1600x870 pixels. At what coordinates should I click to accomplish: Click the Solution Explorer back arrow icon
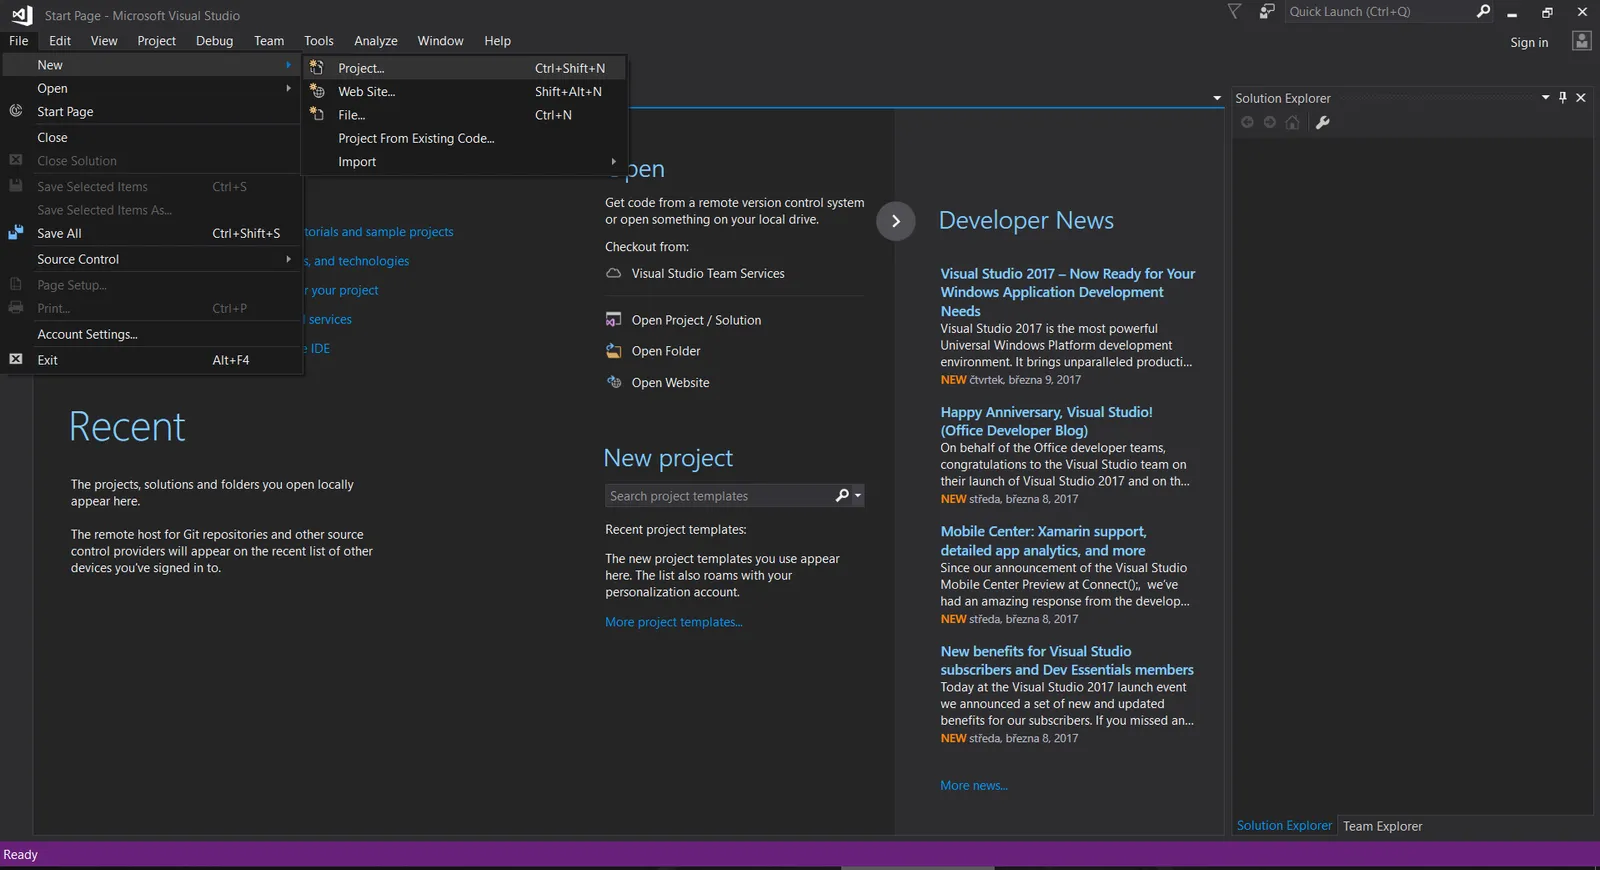click(x=1247, y=122)
